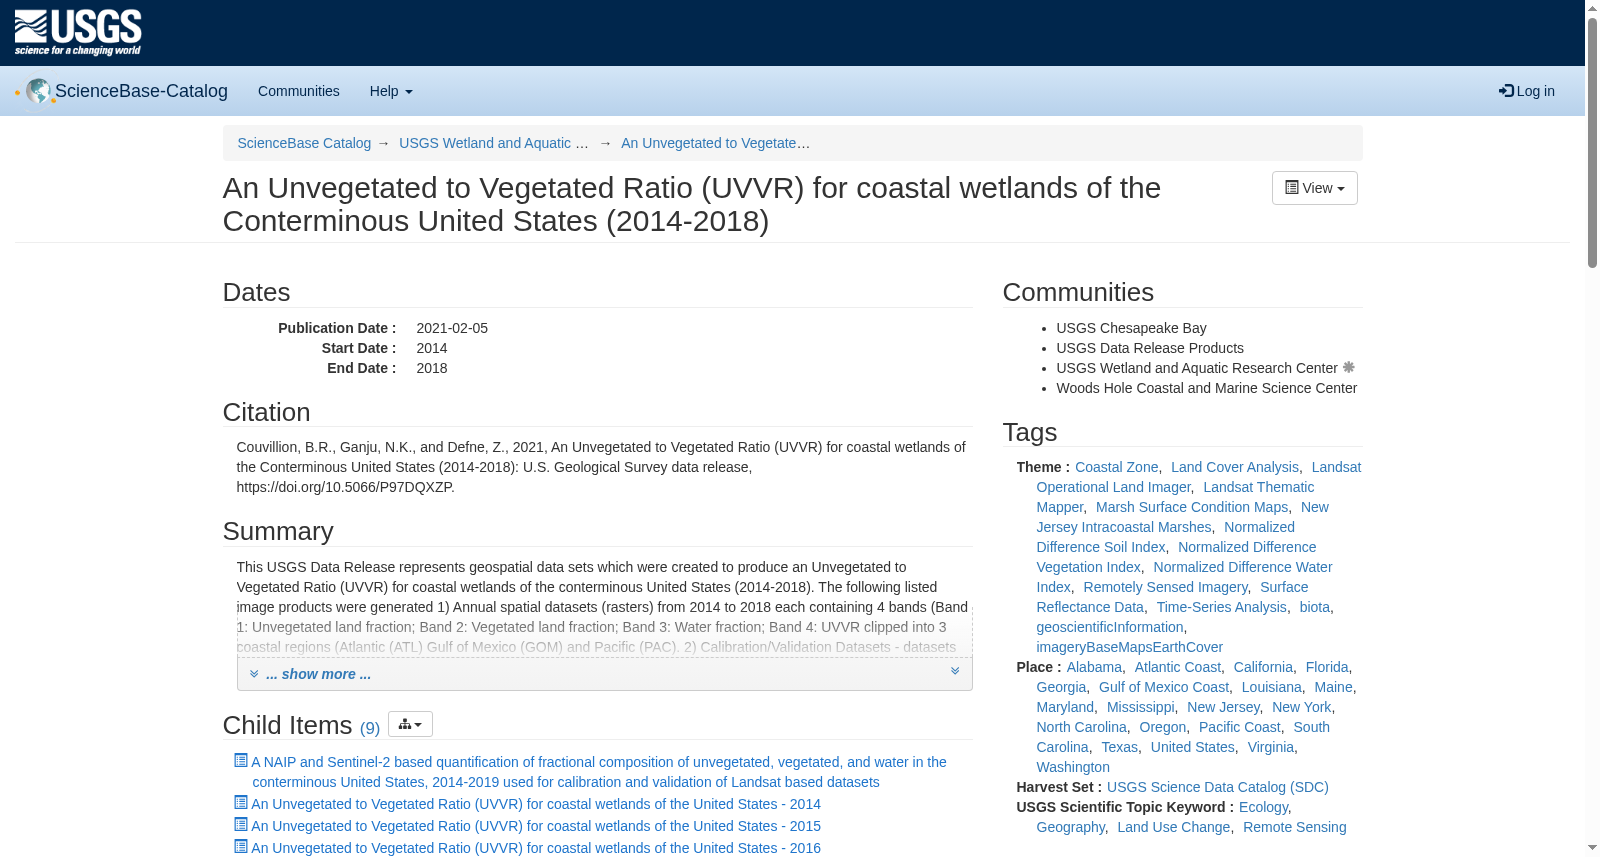Click the item icon beside the UVVR 2014 child item
The image size is (1600, 857).
(x=241, y=802)
